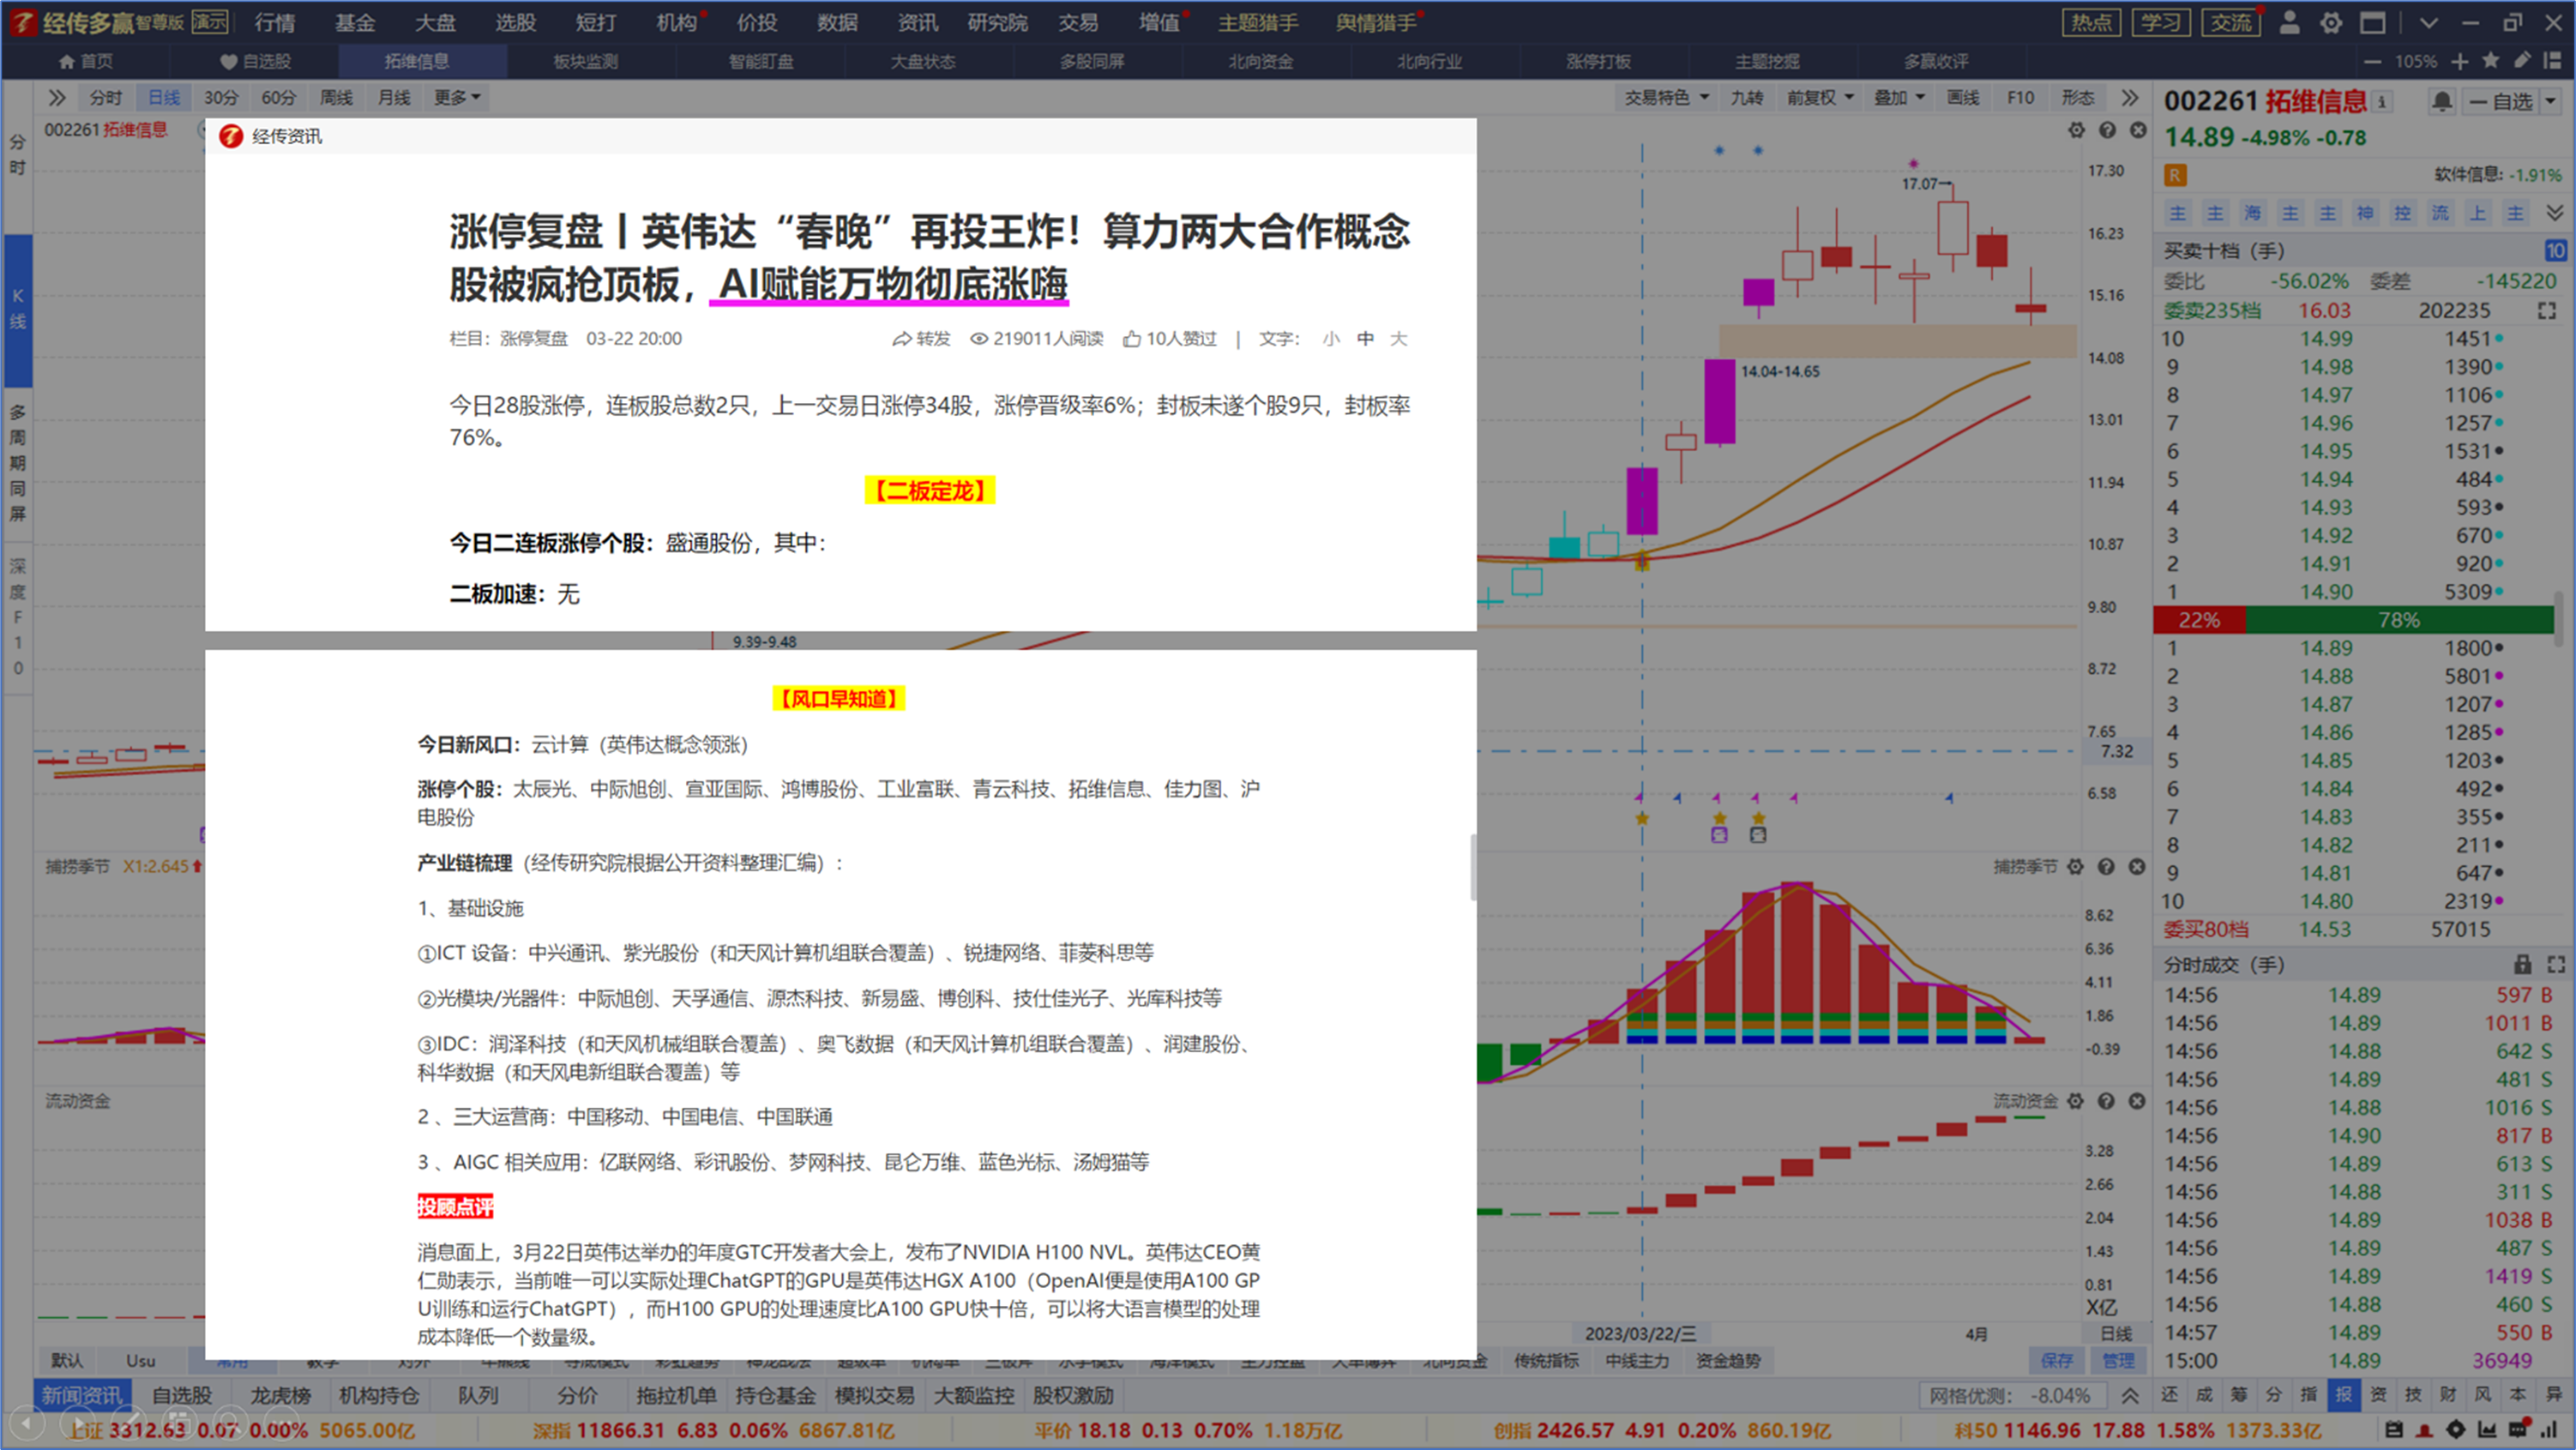Close the 捕捞季节 indicator panel

click(2137, 866)
